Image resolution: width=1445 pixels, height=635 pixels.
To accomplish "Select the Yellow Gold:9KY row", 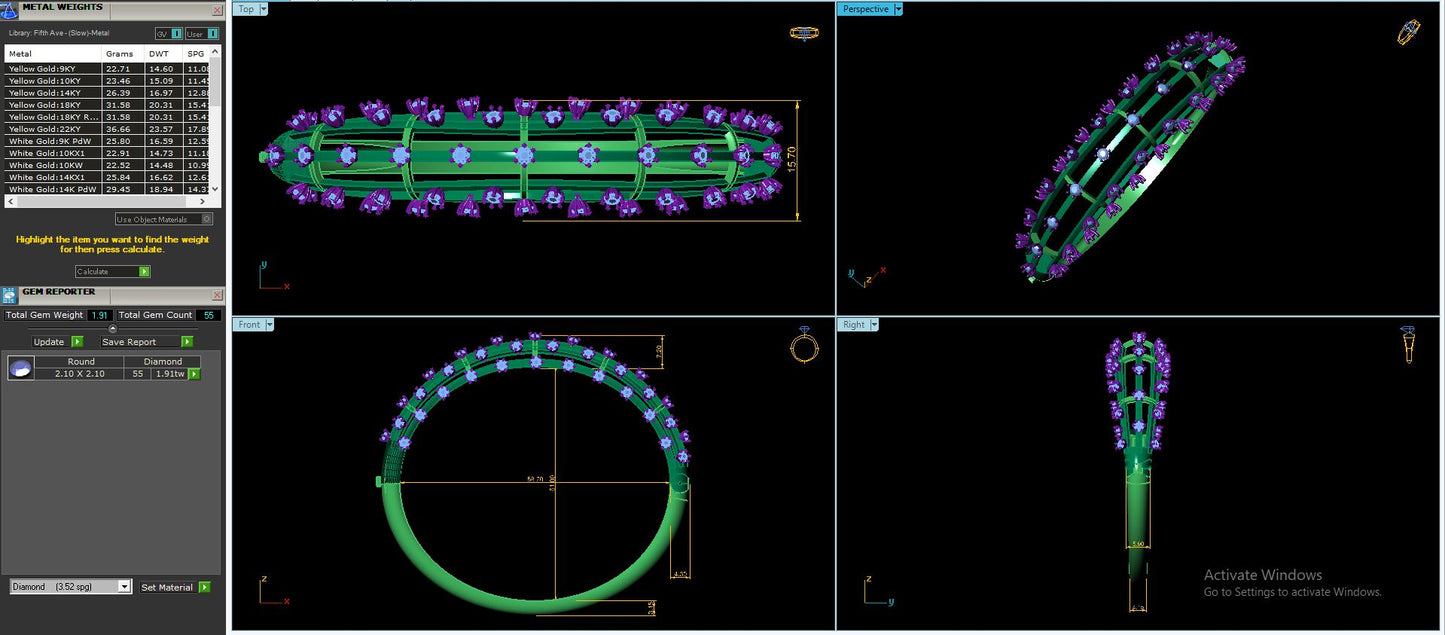I will point(108,69).
